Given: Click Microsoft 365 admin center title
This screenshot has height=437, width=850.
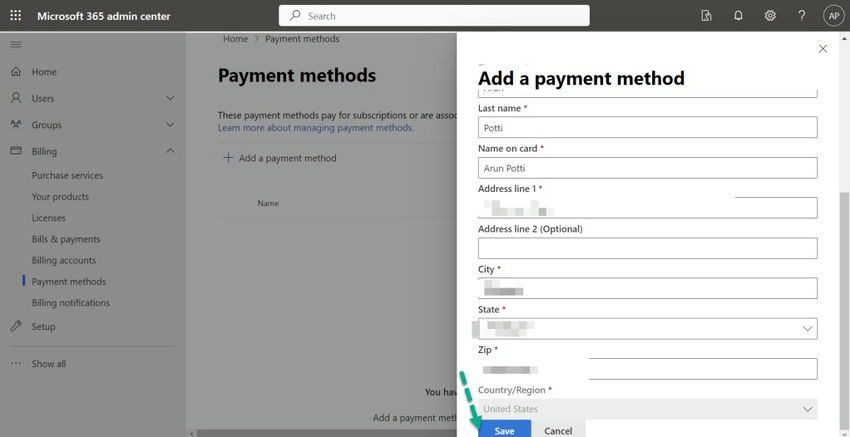Looking at the screenshot, I should pos(104,16).
